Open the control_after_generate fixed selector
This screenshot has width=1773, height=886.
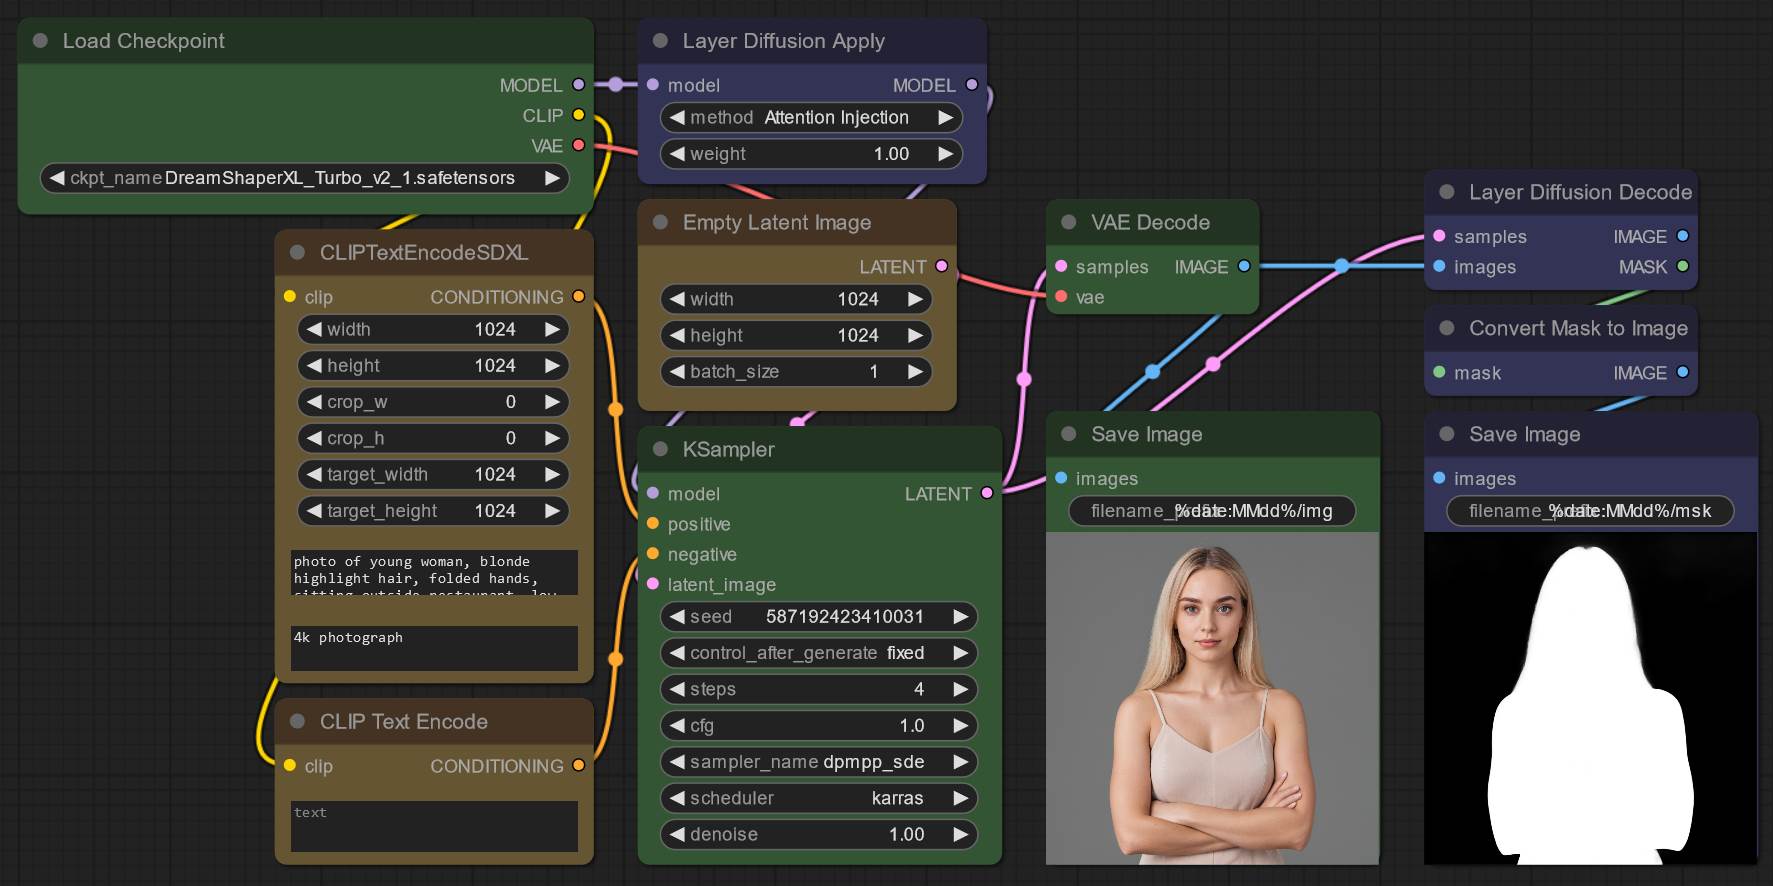coord(818,653)
